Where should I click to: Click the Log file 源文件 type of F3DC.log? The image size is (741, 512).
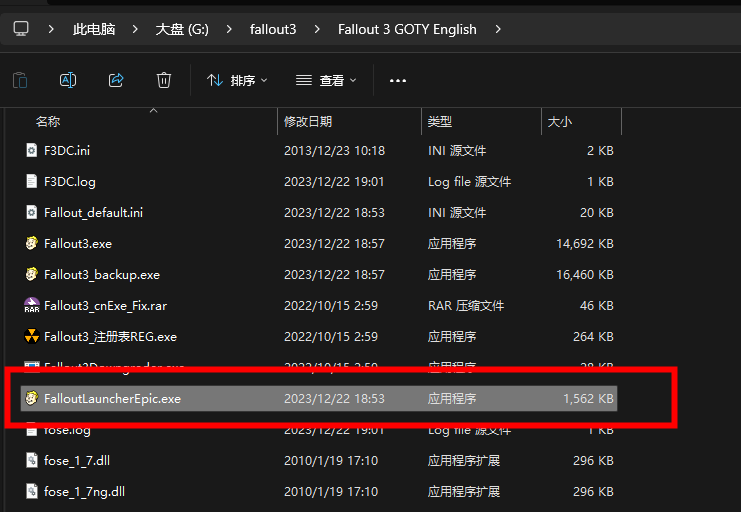click(469, 182)
